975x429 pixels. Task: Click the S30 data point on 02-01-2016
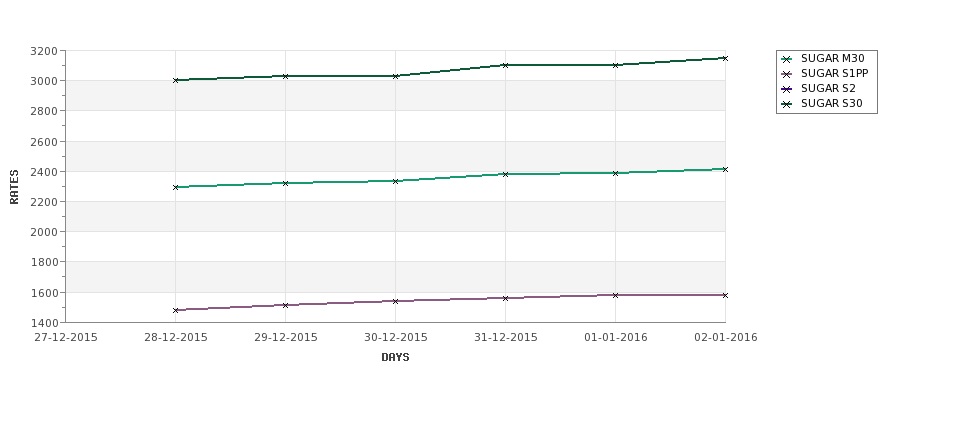pos(725,58)
